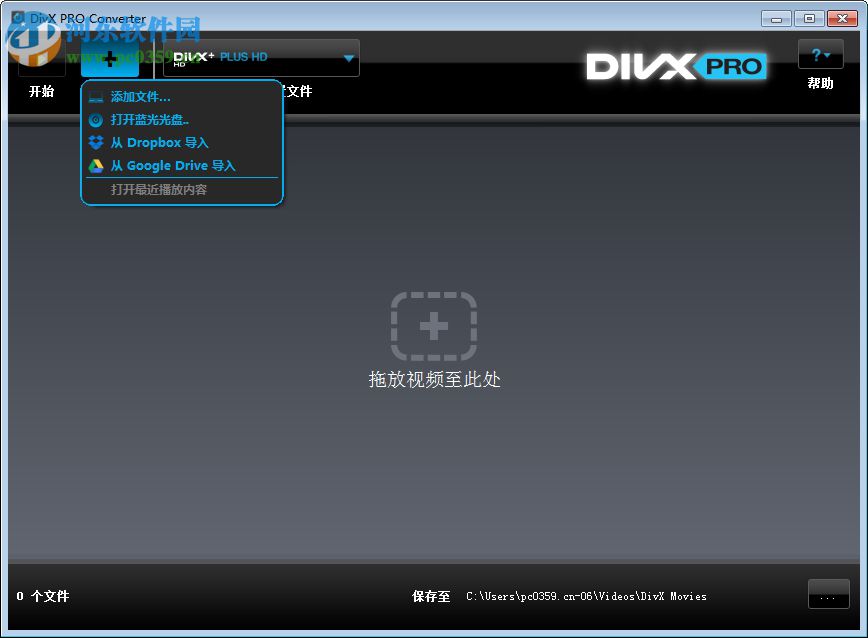Screen dimensions: 868x638
Task: Select the 开始 tab
Action: pos(40,92)
